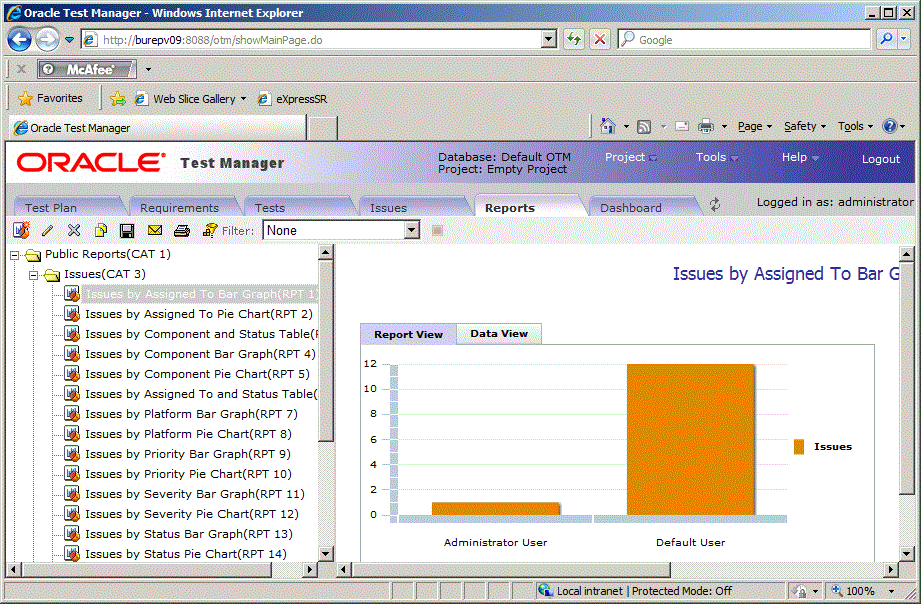Open the browser Page menu
This screenshot has height=604, width=921.
755,126
